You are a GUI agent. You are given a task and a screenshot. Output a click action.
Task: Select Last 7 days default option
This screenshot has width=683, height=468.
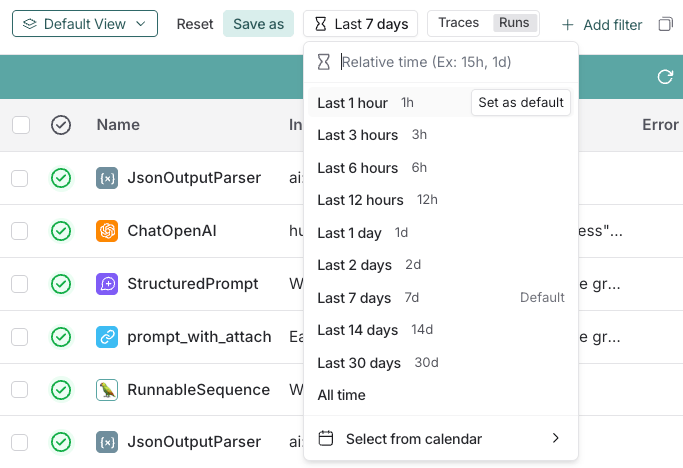441,298
